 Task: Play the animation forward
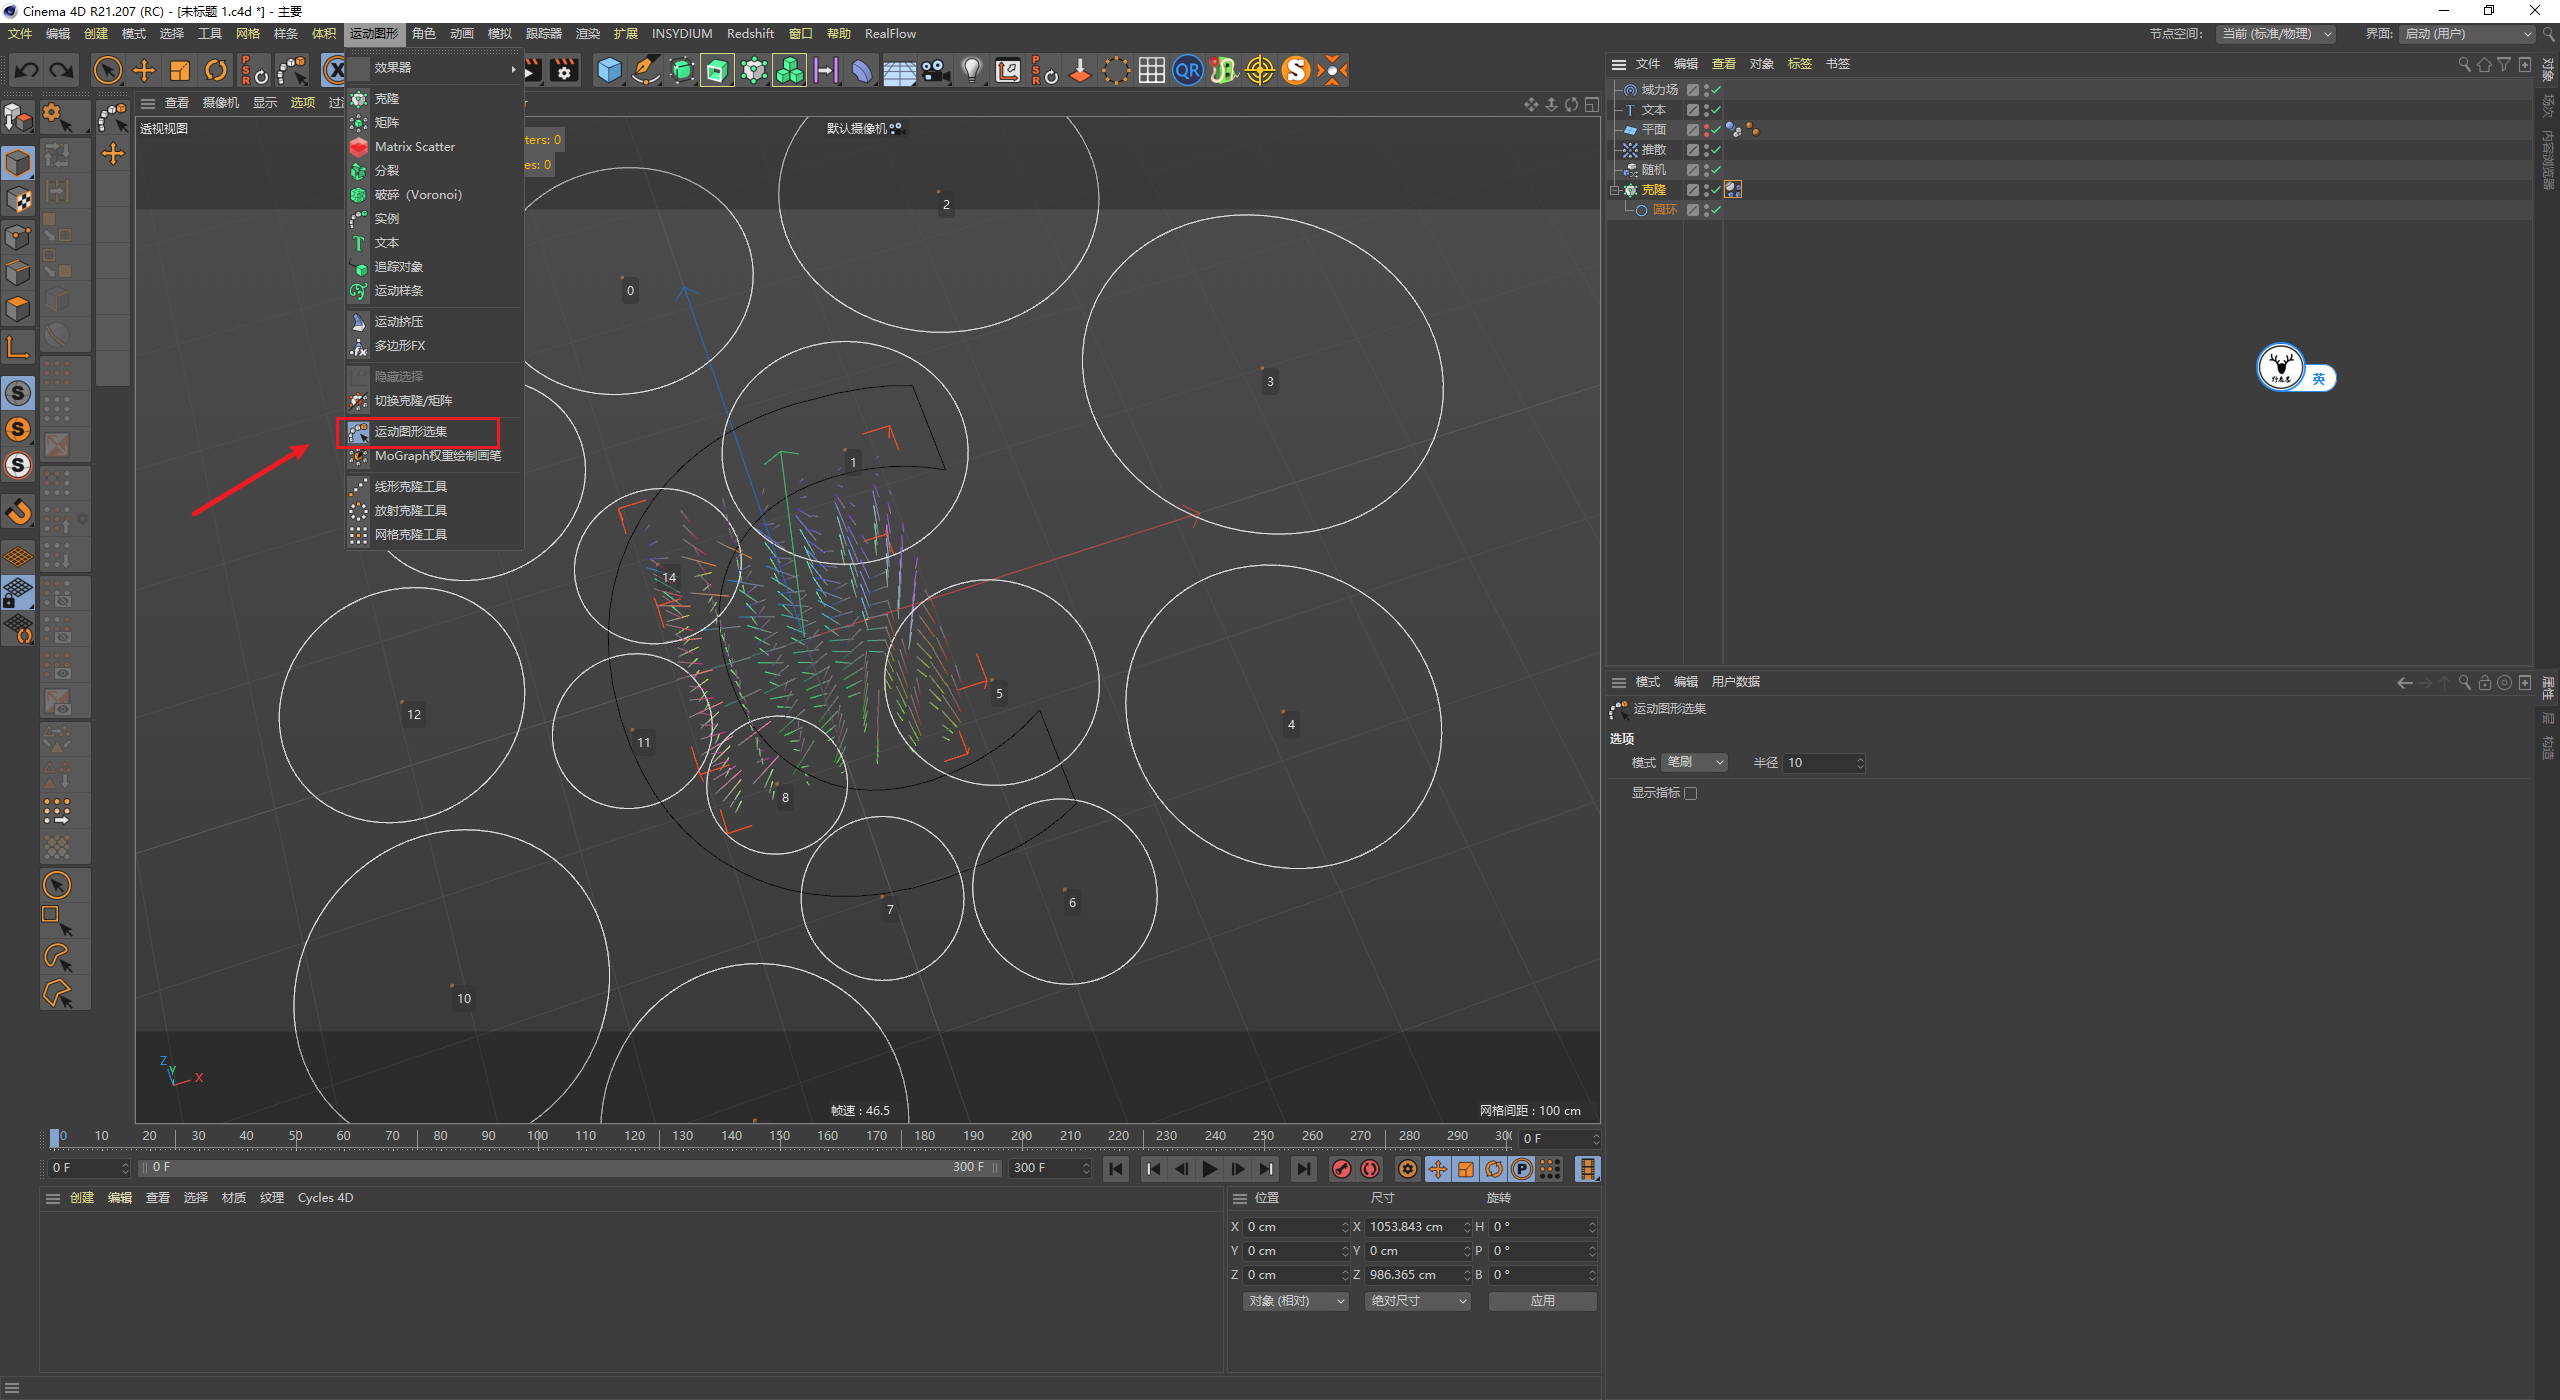click(x=1210, y=1169)
